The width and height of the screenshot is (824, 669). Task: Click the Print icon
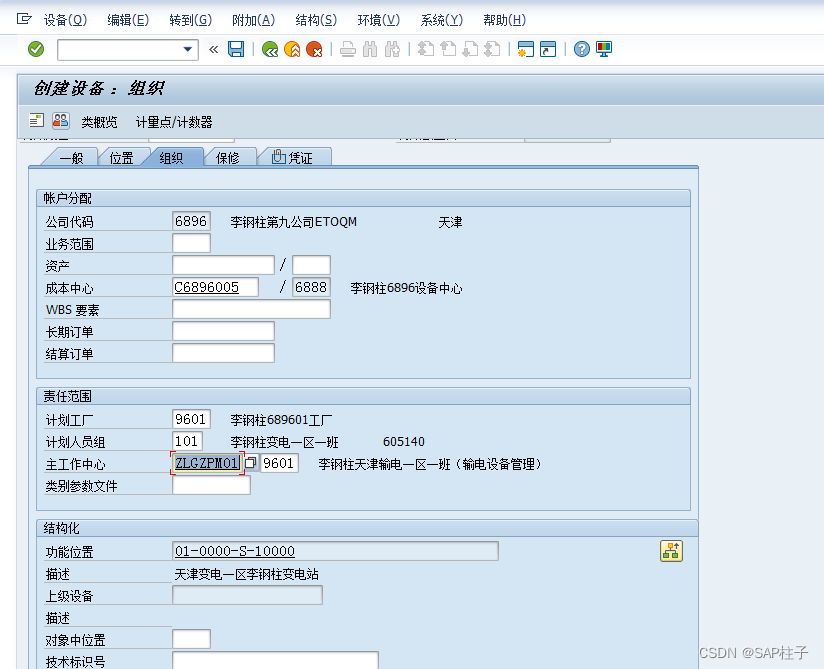pos(348,49)
